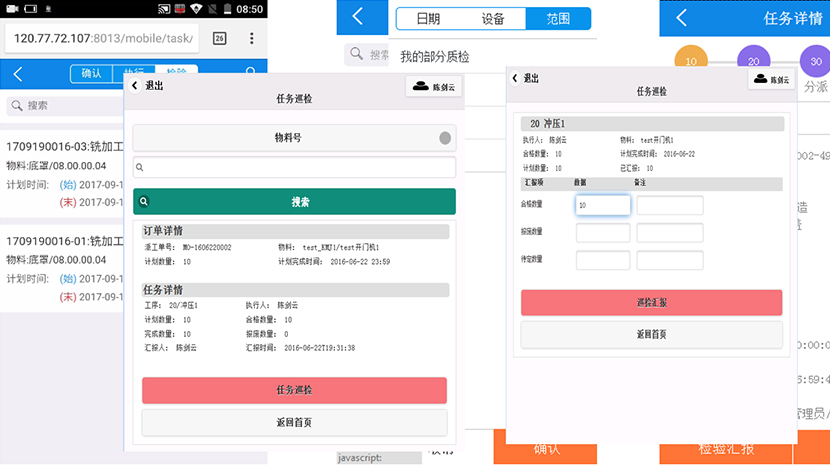Choose the 范围 tab
This screenshot has width=830, height=467.
pyautogui.click(x=558, y=18)
